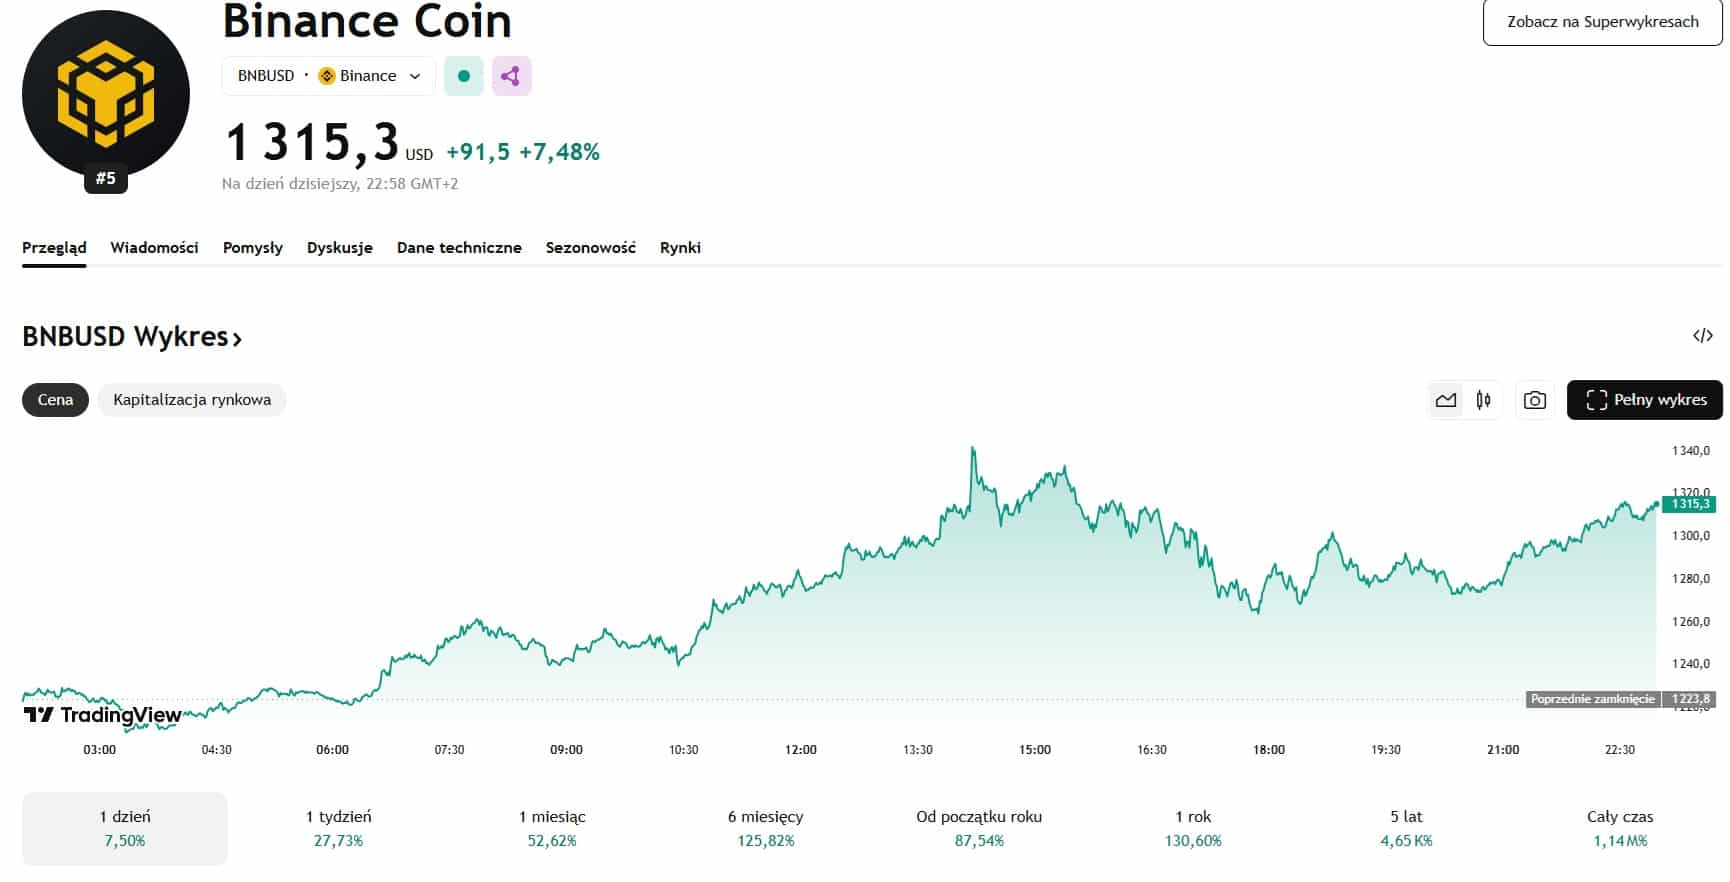Screen dimensions: 1730x882
Task: Click the Binance Coin logo icon
Action: [106, 94]
